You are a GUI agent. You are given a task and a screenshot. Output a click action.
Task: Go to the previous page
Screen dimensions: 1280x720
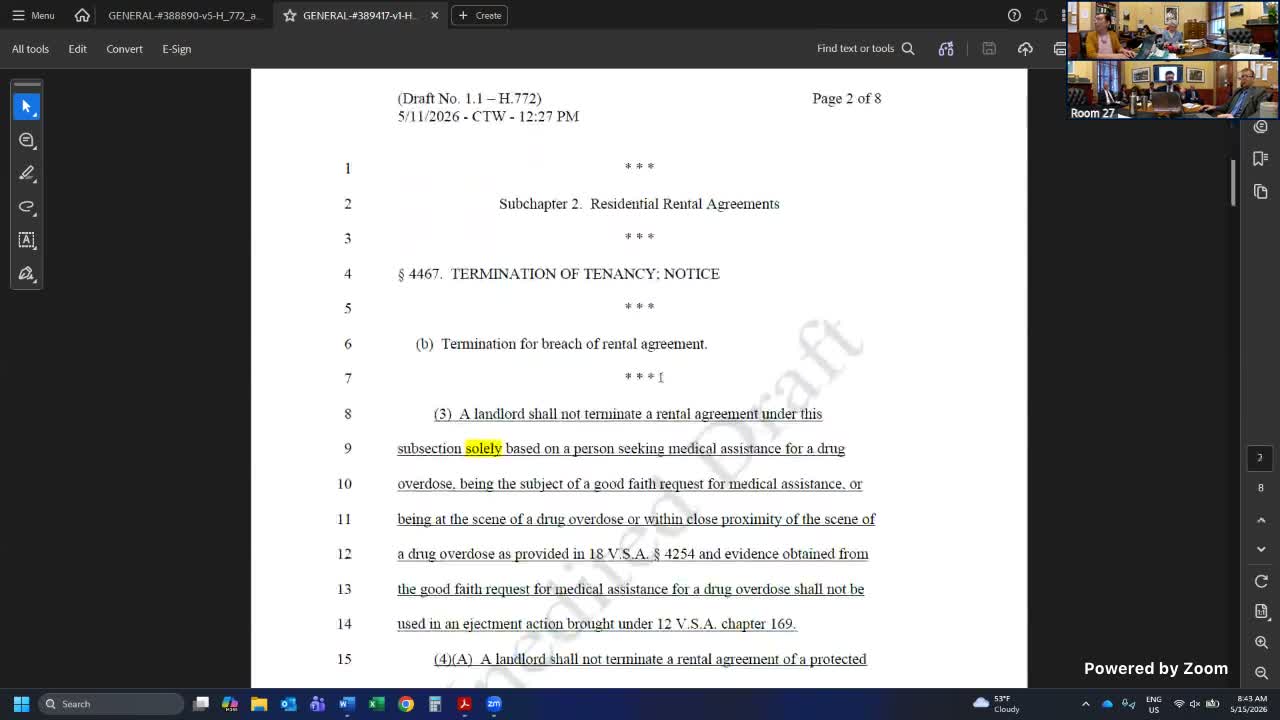[x=1260, y=520]
